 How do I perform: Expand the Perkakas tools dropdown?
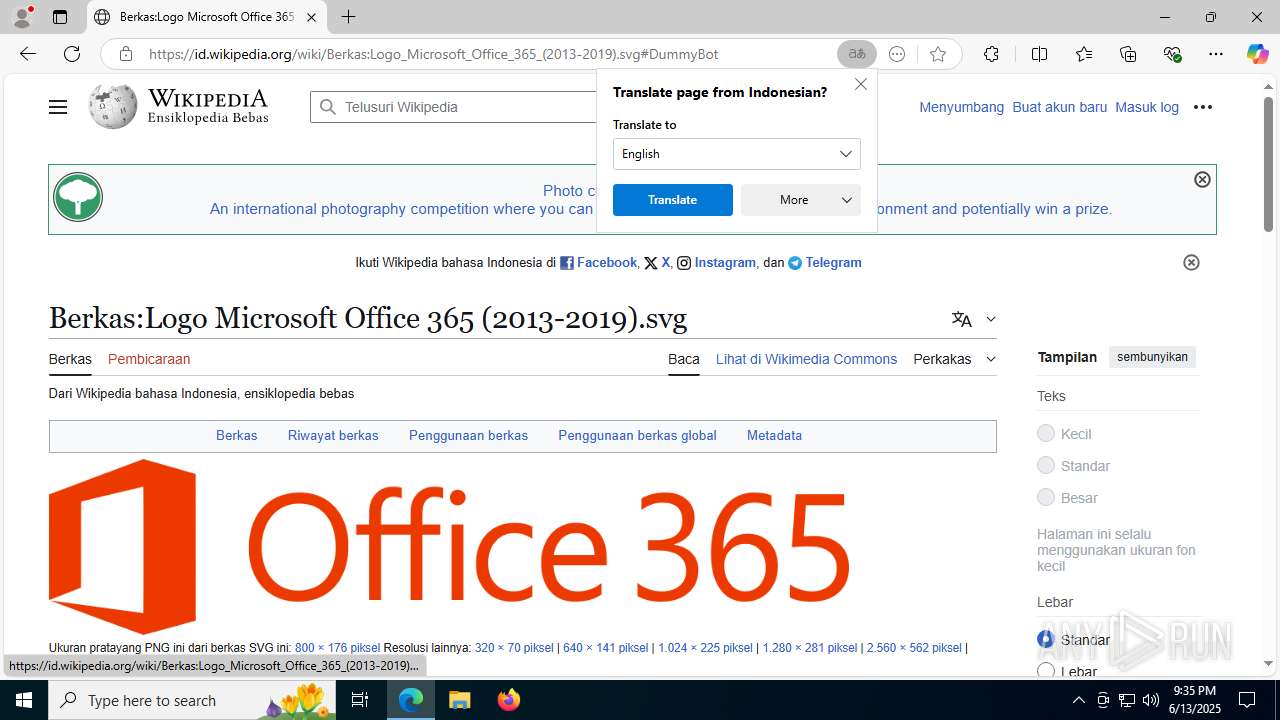(x=955, y=359)
